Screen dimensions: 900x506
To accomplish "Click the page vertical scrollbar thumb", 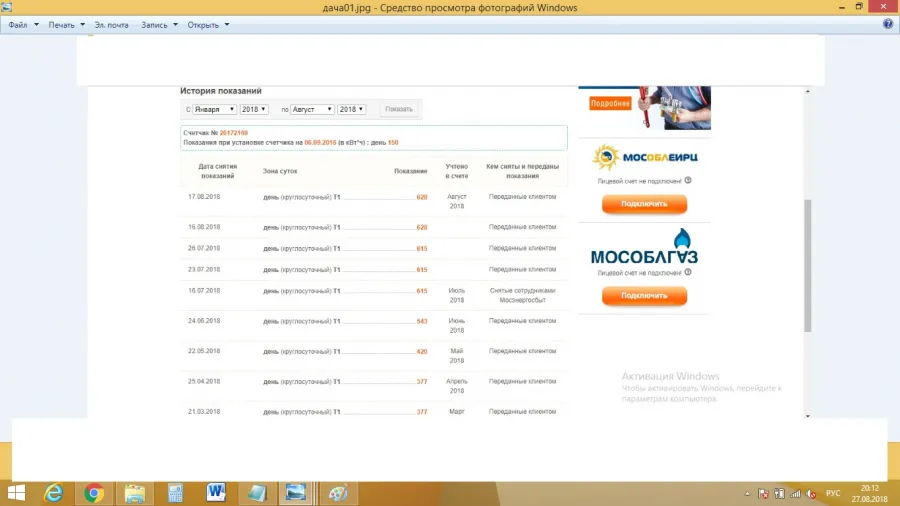I will pos(808,266).
